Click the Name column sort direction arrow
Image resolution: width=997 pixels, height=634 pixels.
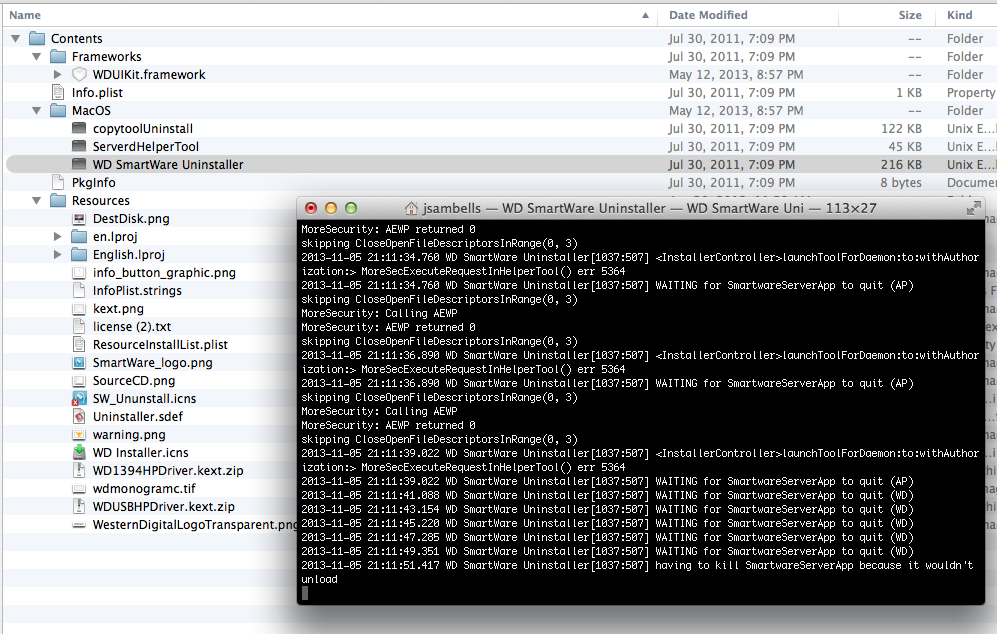(x=645, y=15)
